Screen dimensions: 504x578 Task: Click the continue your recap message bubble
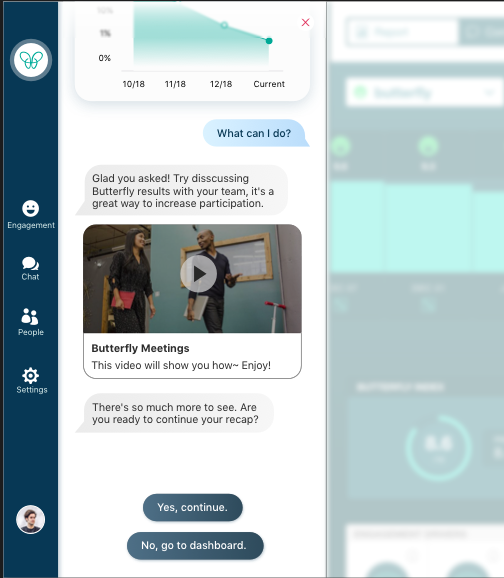[x=175, y=413]
